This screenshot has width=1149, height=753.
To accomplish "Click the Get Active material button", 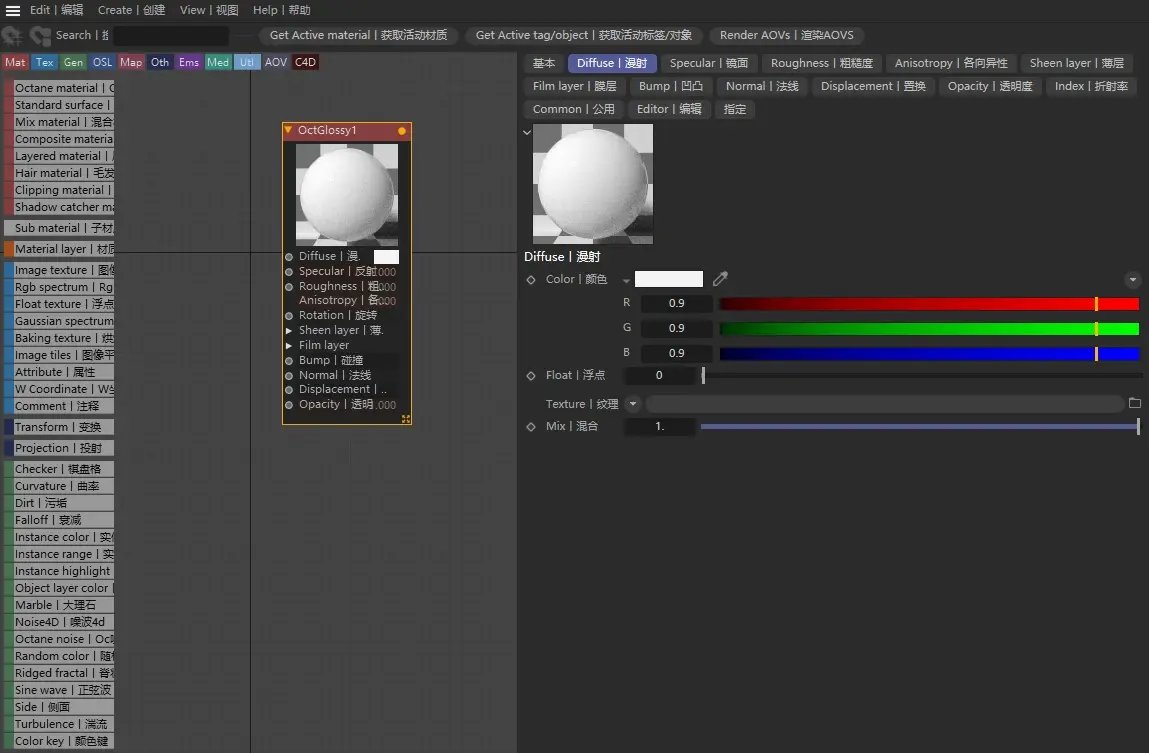I will coord(360,35).
